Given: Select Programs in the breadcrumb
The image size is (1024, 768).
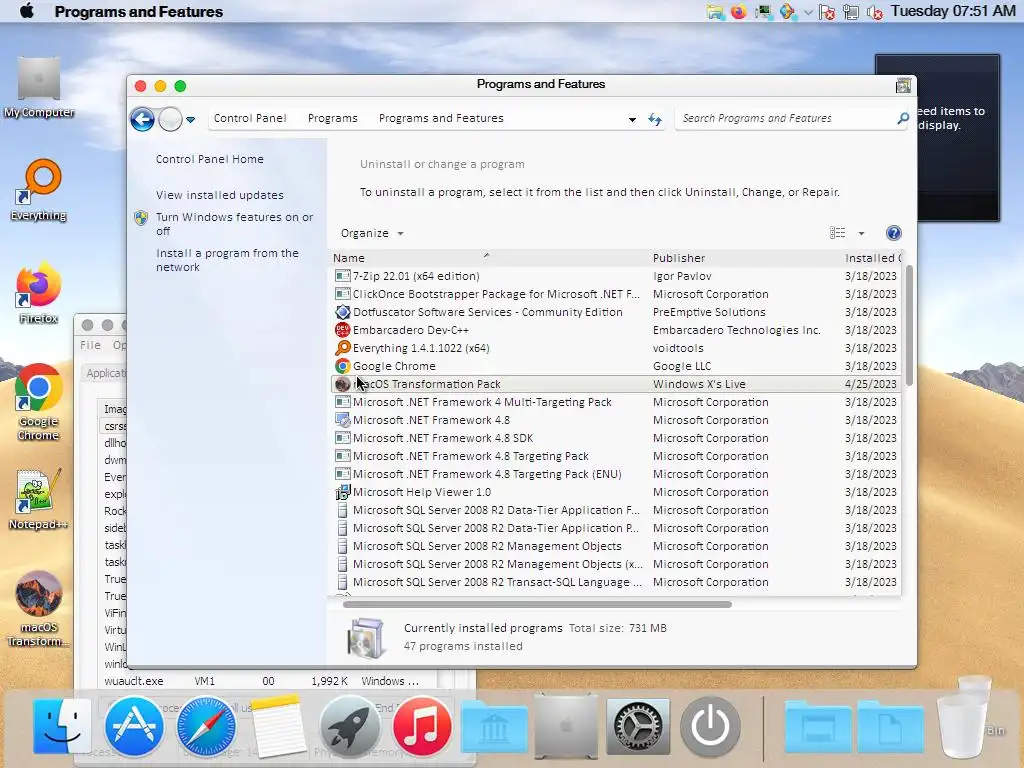Looking at the screenshot, I should (x=332, y=118).
